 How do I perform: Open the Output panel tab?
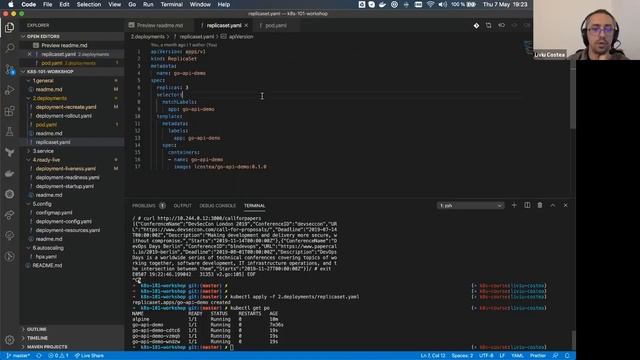182,205
